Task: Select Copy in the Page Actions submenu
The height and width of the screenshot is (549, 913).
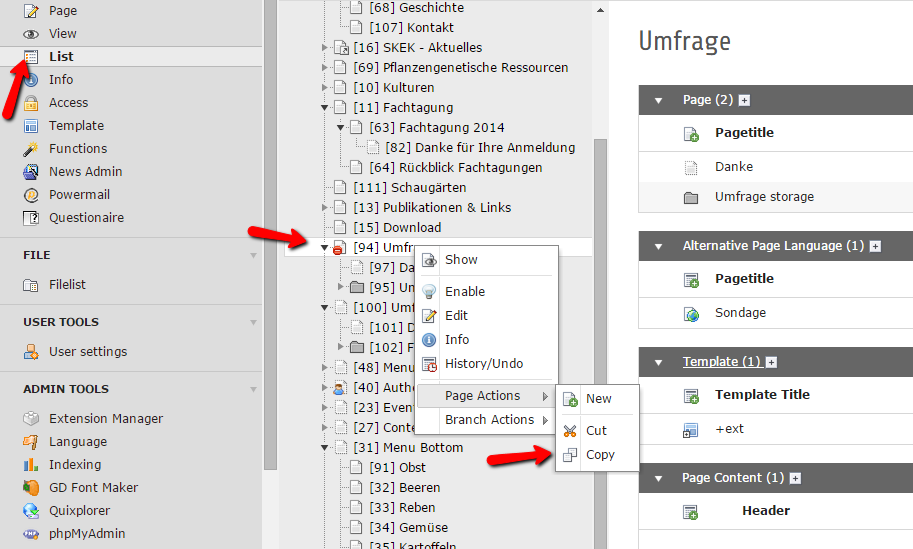Action: (598, 455)
